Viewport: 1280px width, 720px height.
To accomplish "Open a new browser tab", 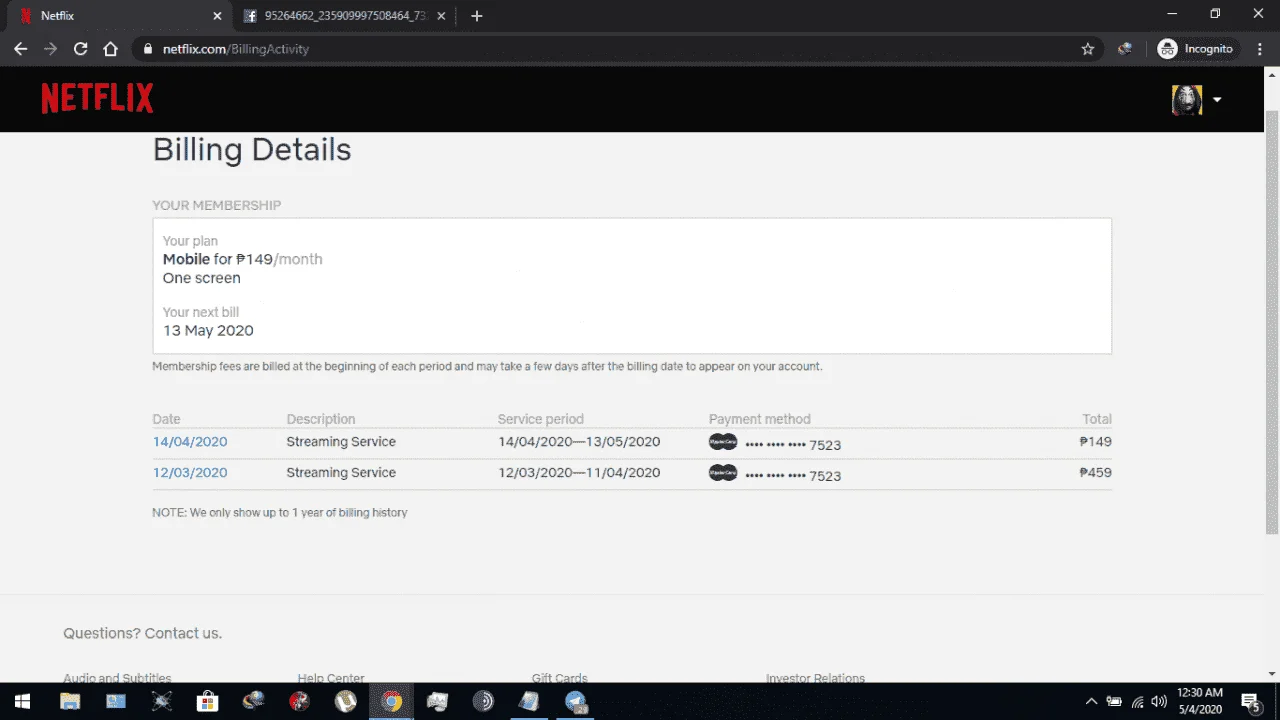I will pyautogui.click(x=476, y=16).
